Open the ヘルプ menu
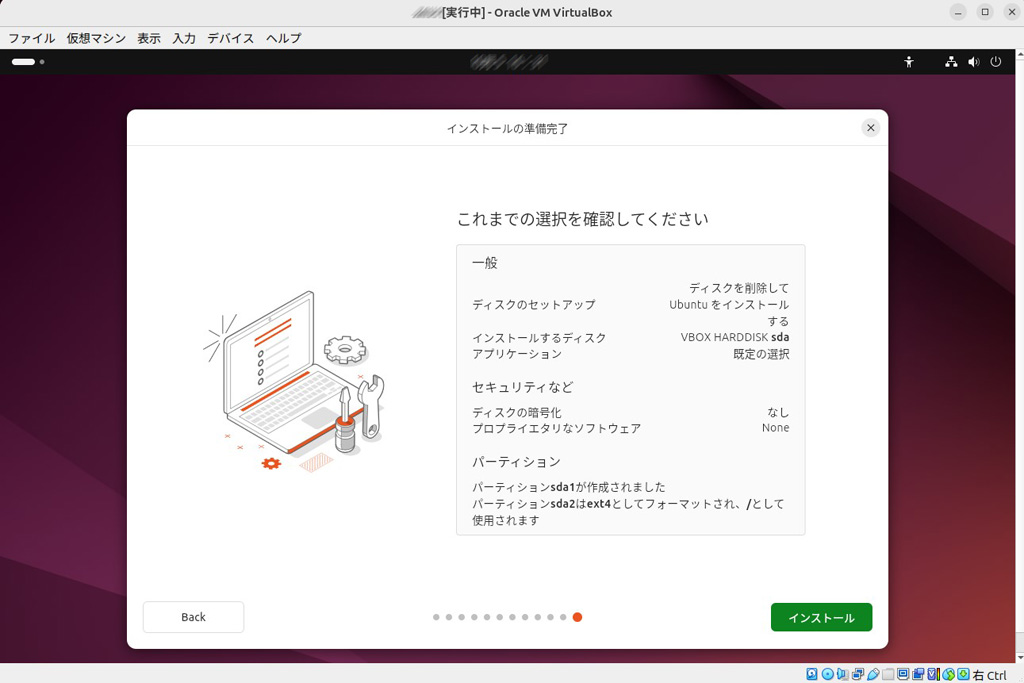This screenshot has height=683, width=1024. (283, 38)
